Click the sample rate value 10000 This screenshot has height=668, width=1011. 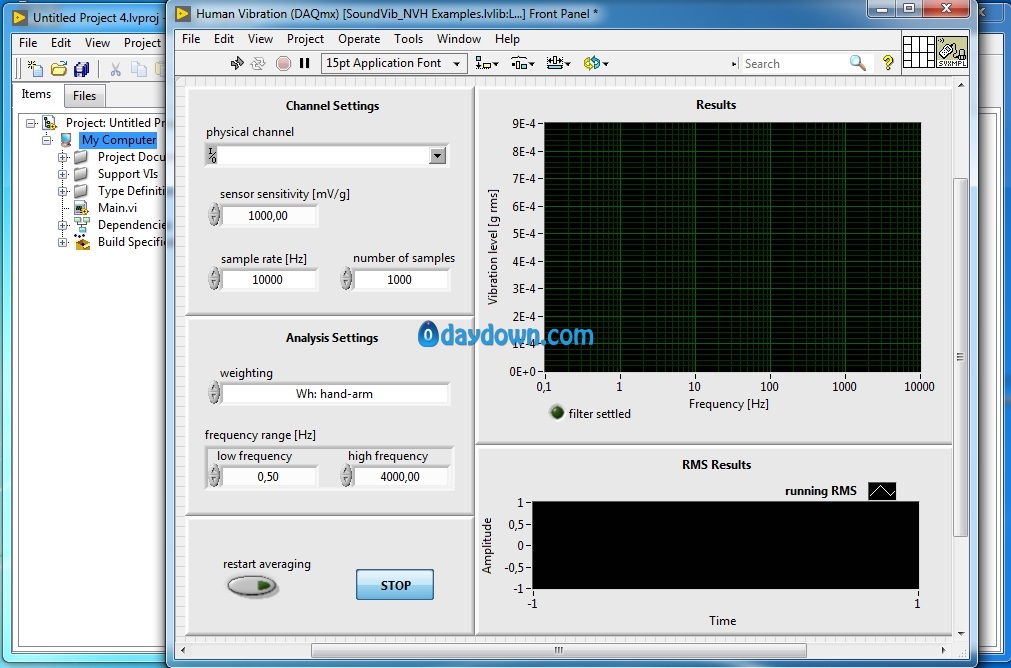[x=269, y=279]
